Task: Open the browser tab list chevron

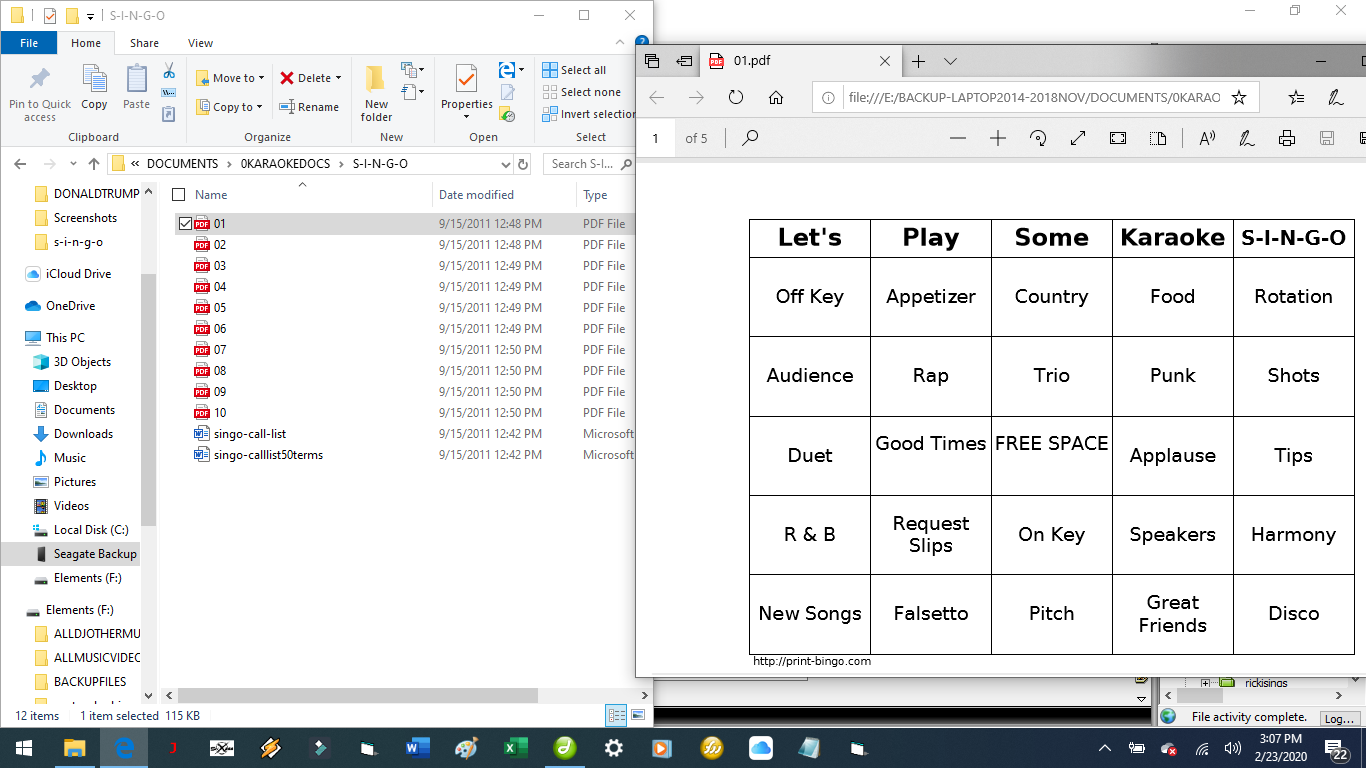Action: click(x=950, y=61)
